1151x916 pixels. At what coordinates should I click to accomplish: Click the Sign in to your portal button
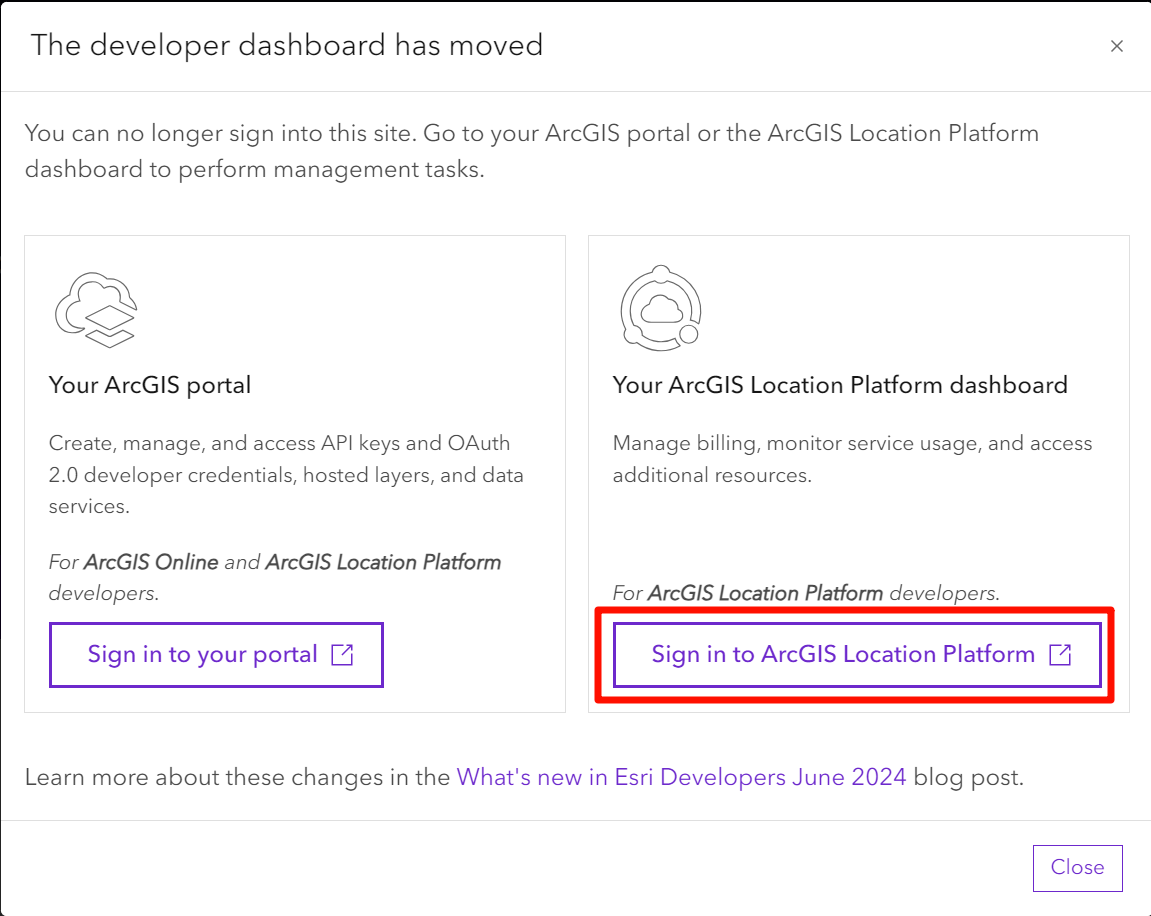[217, 655]
